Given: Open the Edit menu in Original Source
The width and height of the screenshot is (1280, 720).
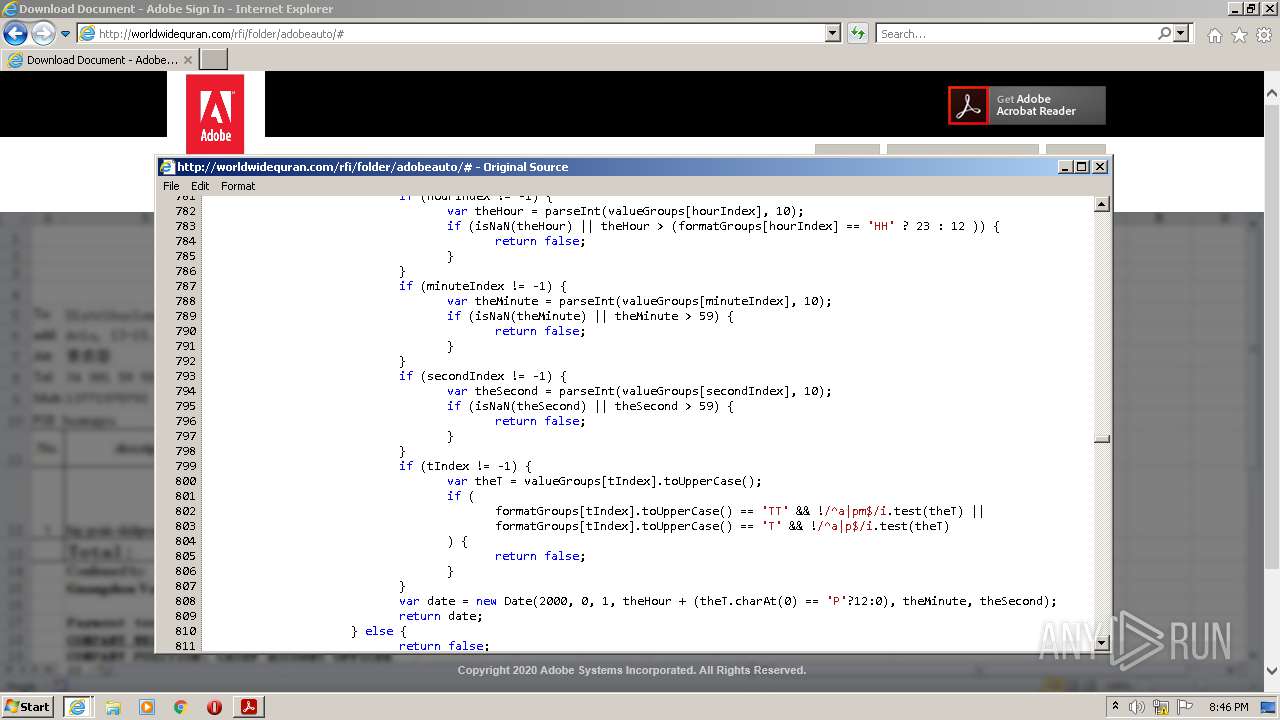Looking at the screenshot, I should coord(200,186).
